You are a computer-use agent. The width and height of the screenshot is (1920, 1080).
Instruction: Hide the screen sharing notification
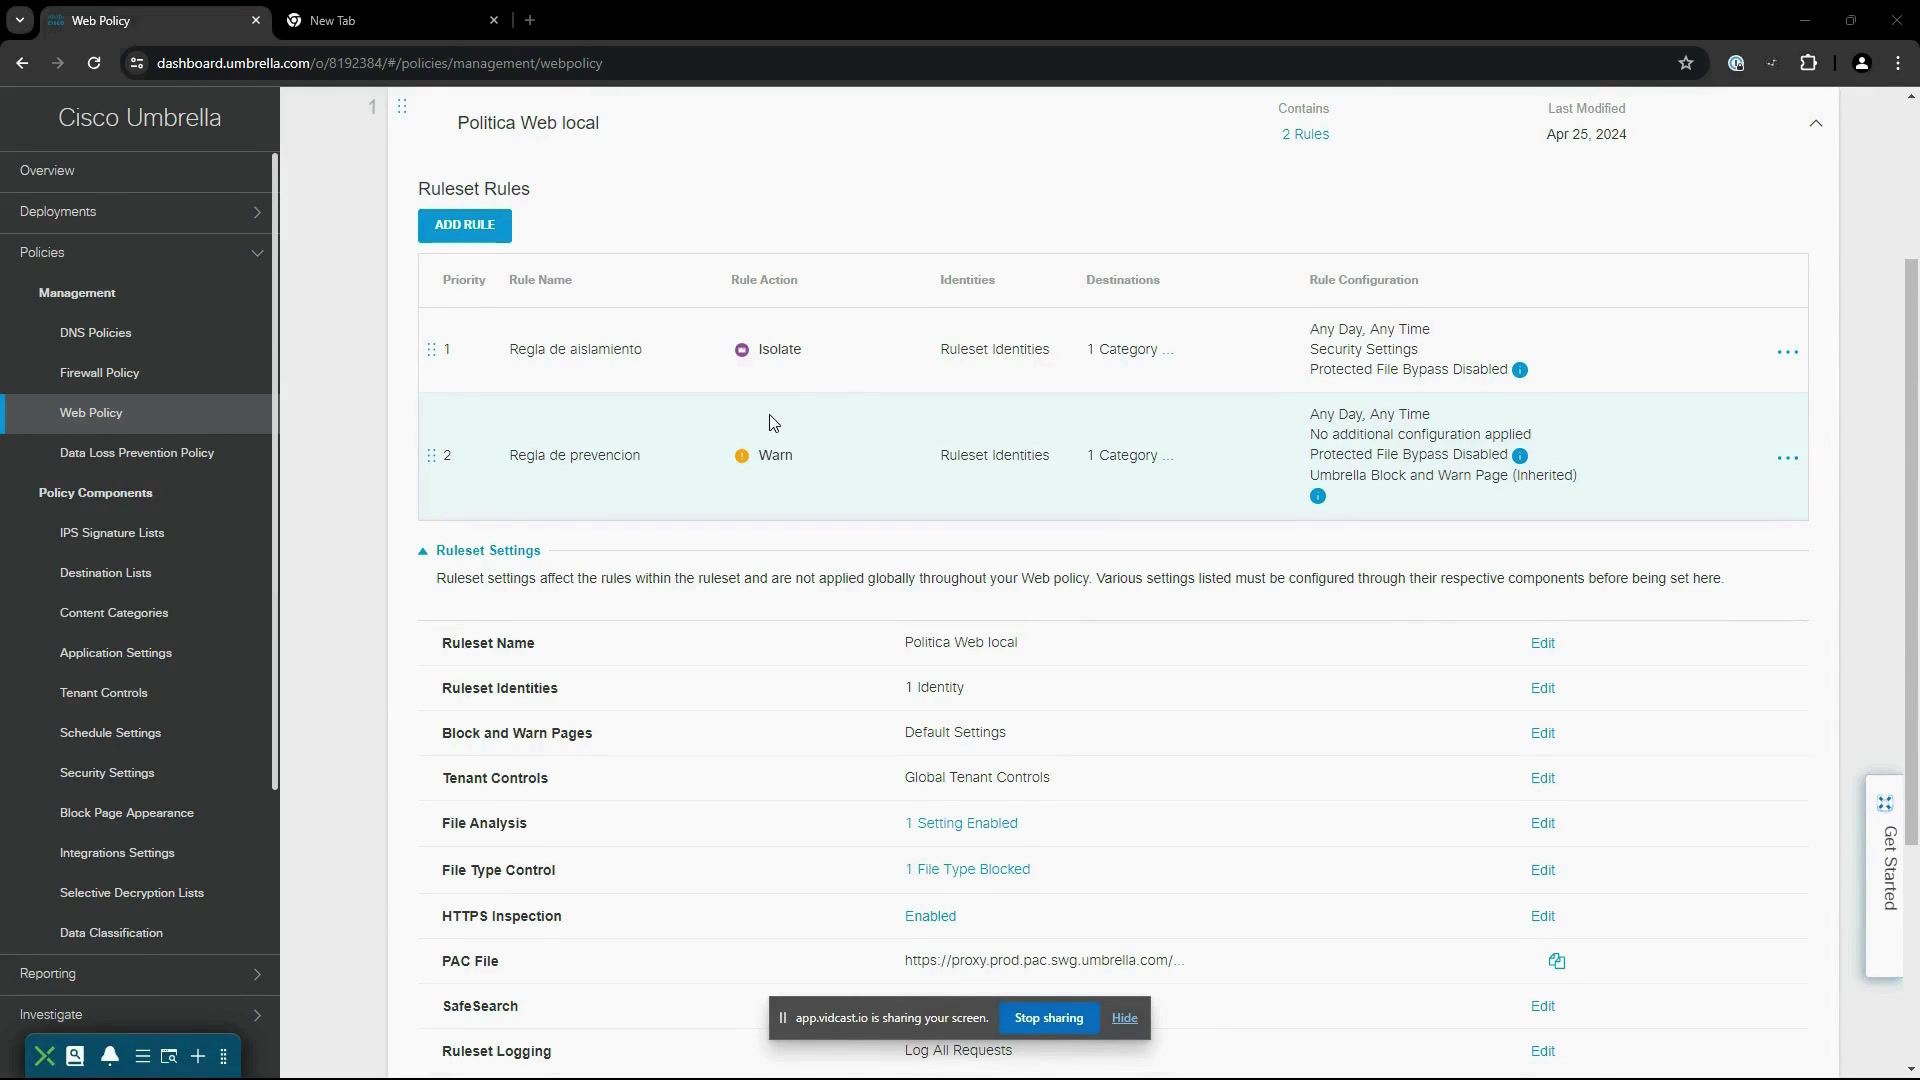[x=1124, y=1018]
